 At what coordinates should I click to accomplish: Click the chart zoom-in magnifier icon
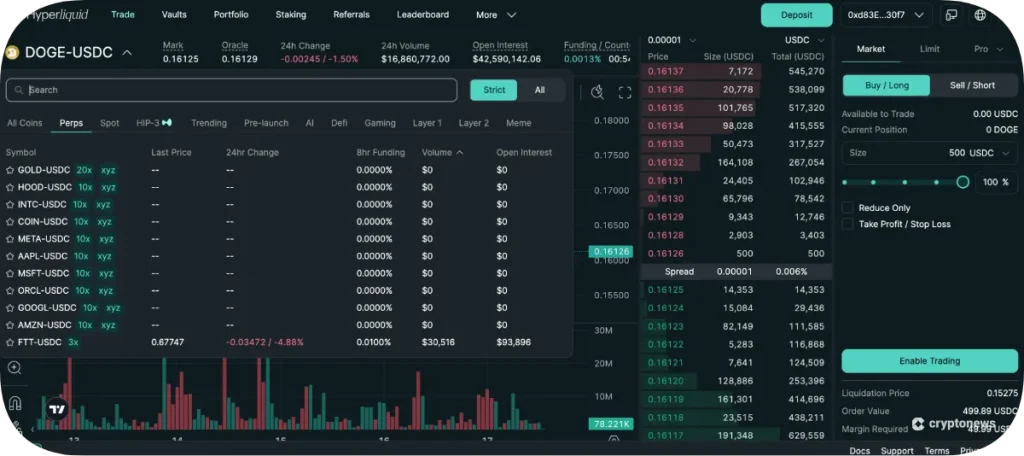(x=15, y=368)
